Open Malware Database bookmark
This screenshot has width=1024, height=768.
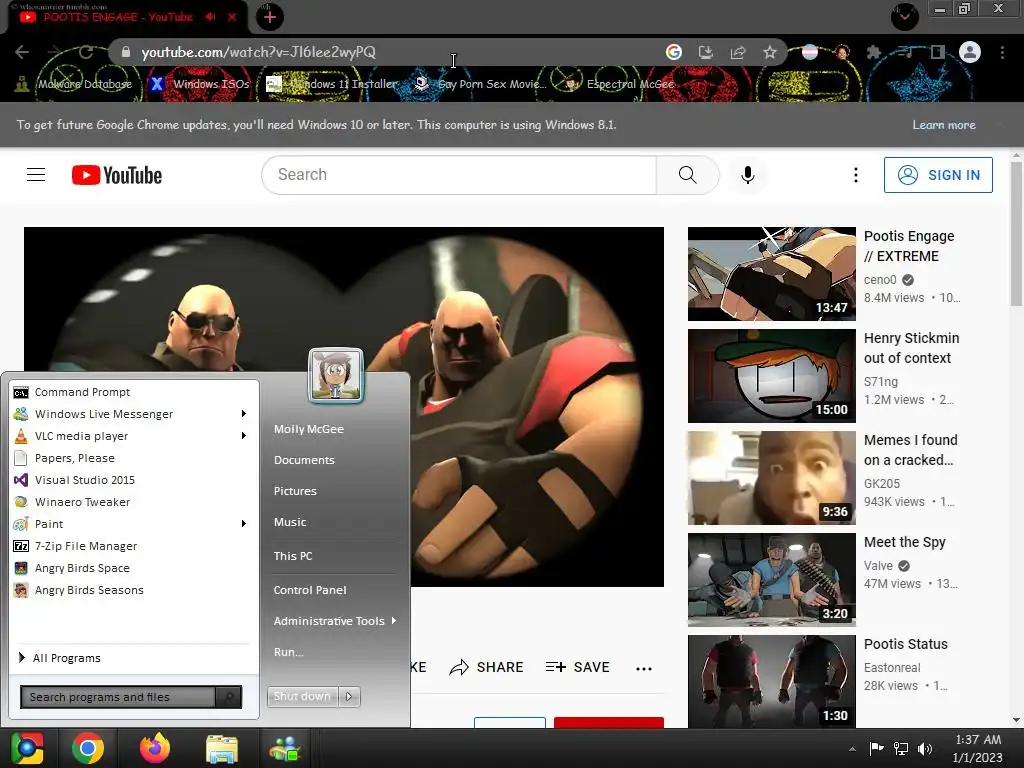[74, 84]
